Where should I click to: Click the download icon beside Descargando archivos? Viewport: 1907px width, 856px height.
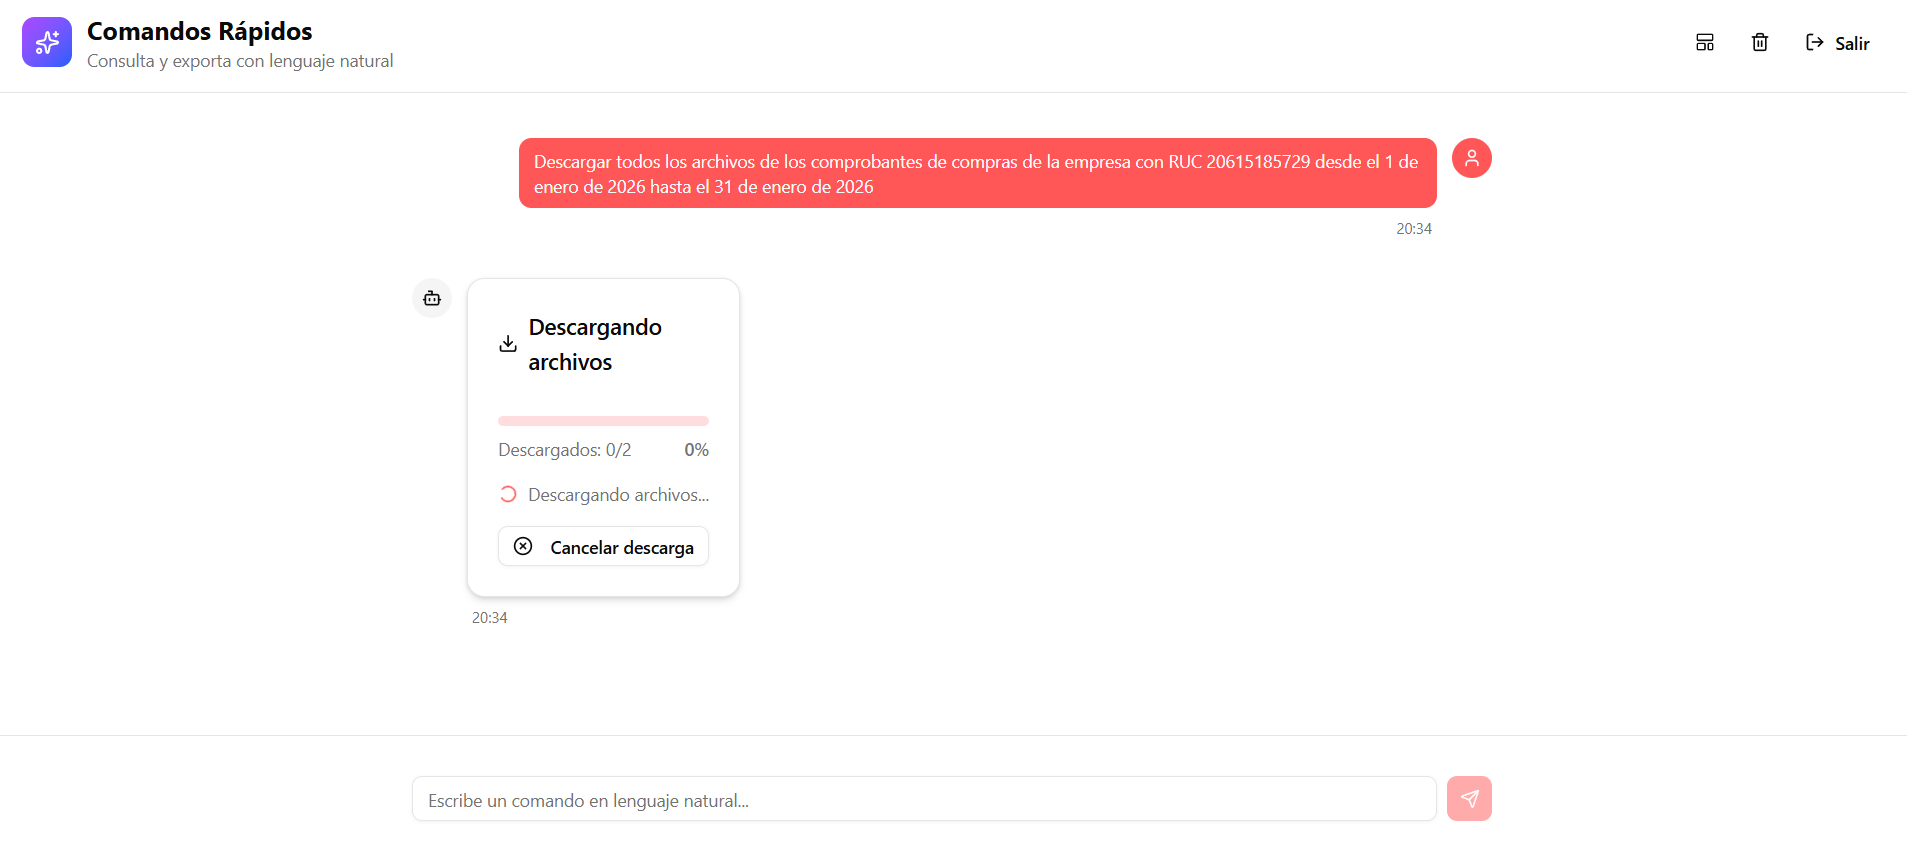pos(508,344)
